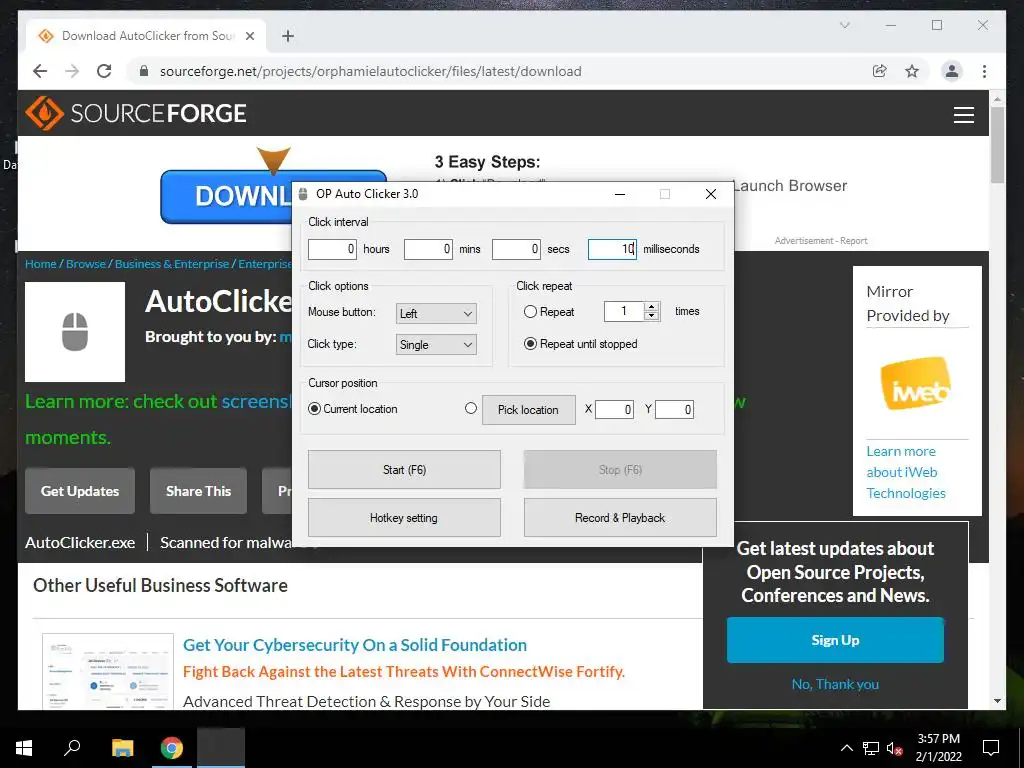Open the Click type dropdown
This screenshot has height=768, width=1024.
(436, 345)
